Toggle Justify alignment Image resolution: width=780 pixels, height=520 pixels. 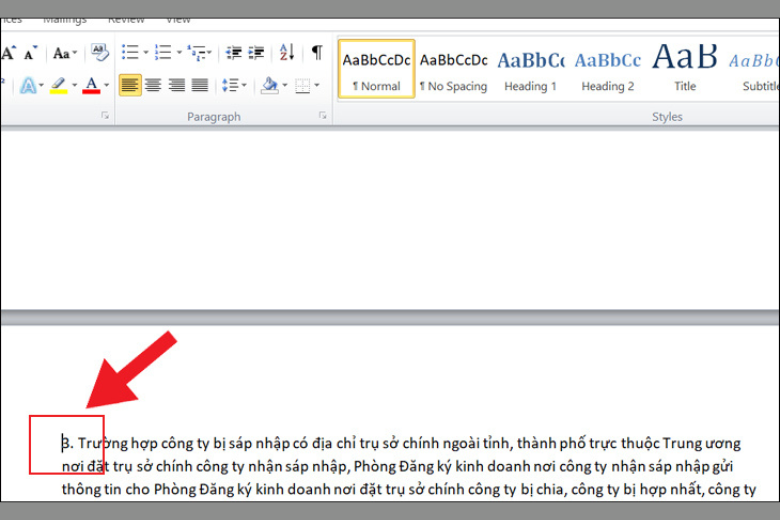pos(200,85)
